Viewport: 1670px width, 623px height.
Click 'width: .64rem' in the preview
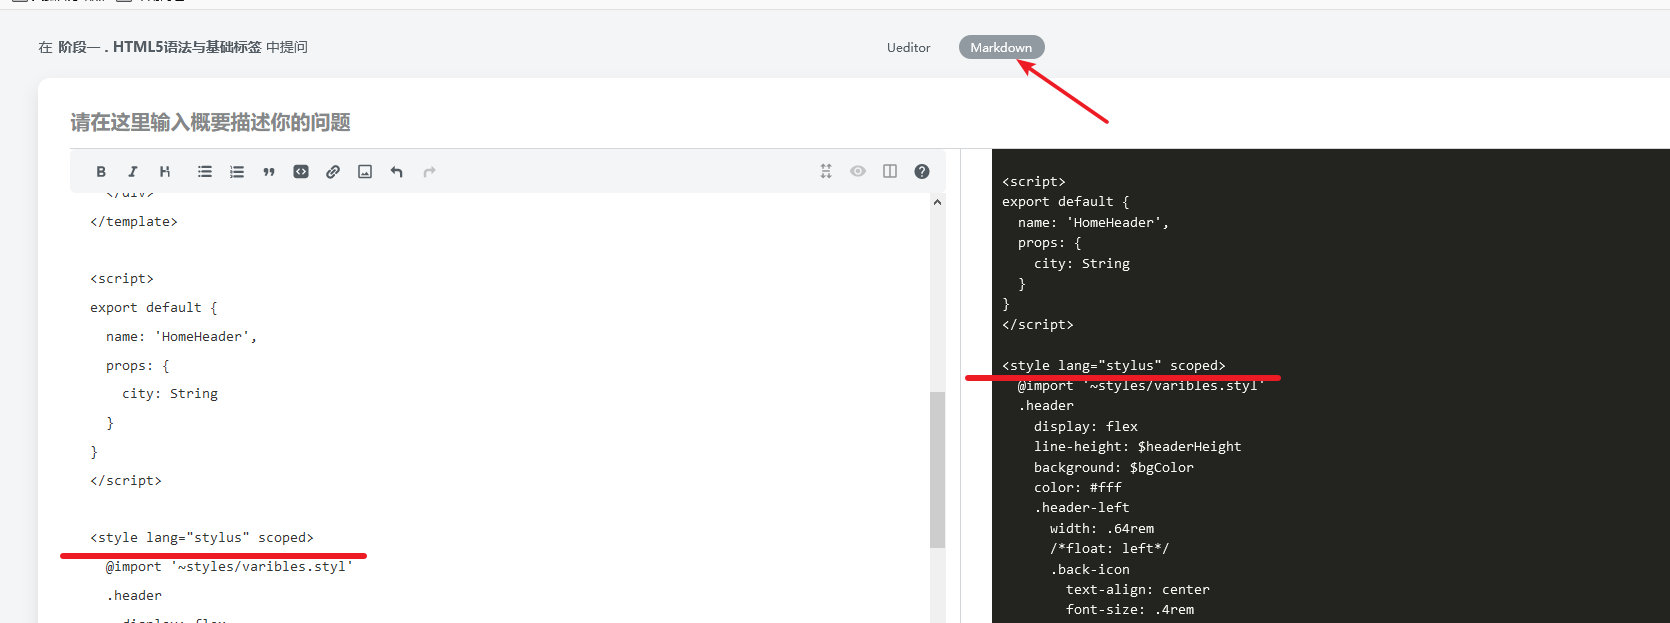[x=1102, y=529]
